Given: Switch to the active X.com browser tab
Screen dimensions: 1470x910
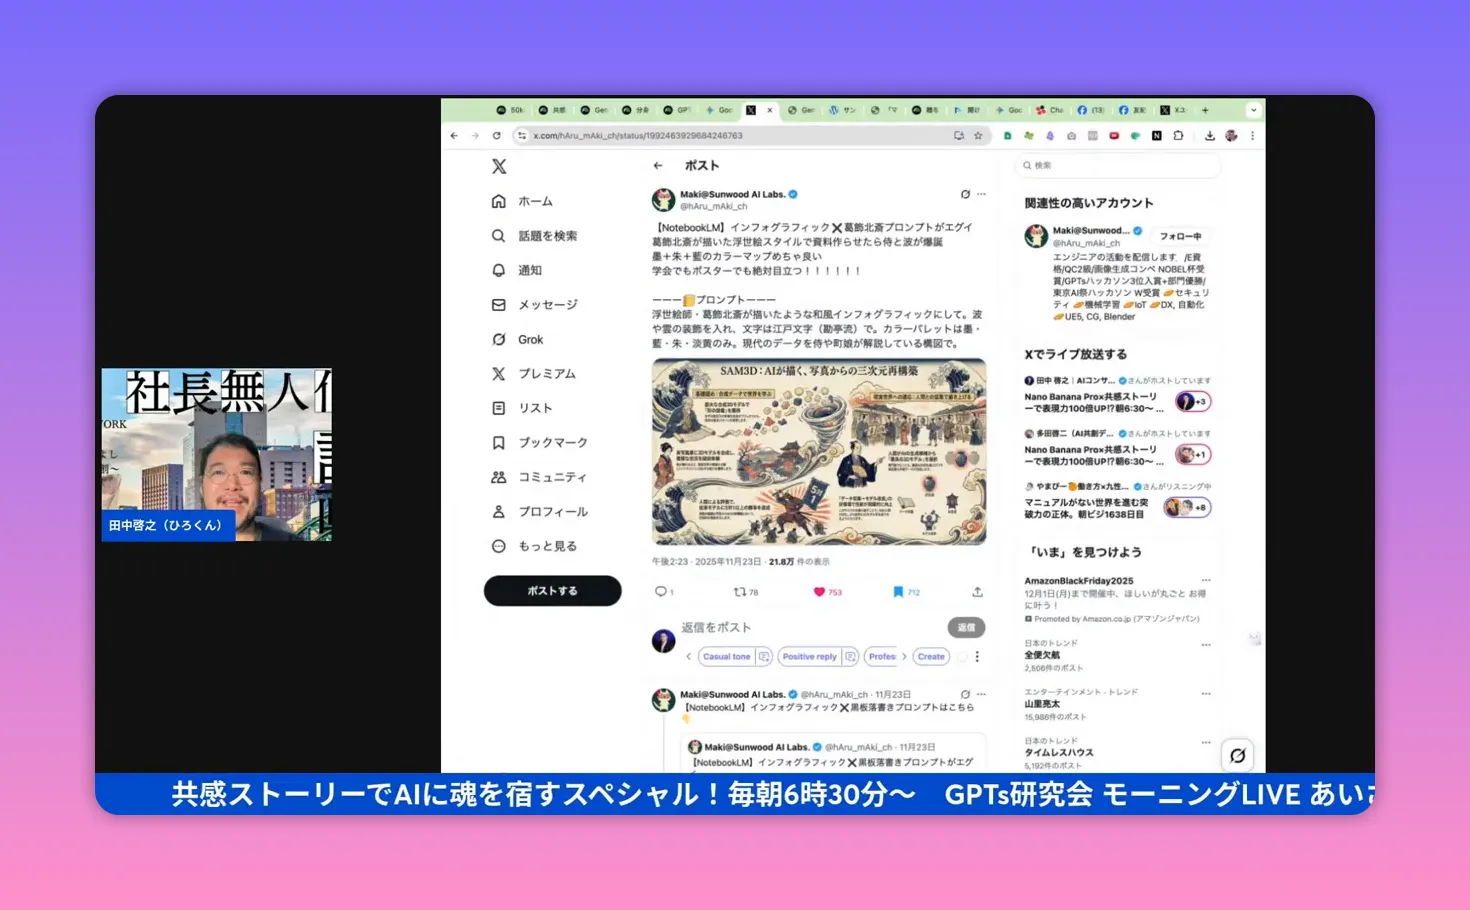Looking at the screenshot, I should [x=757, y=110].
